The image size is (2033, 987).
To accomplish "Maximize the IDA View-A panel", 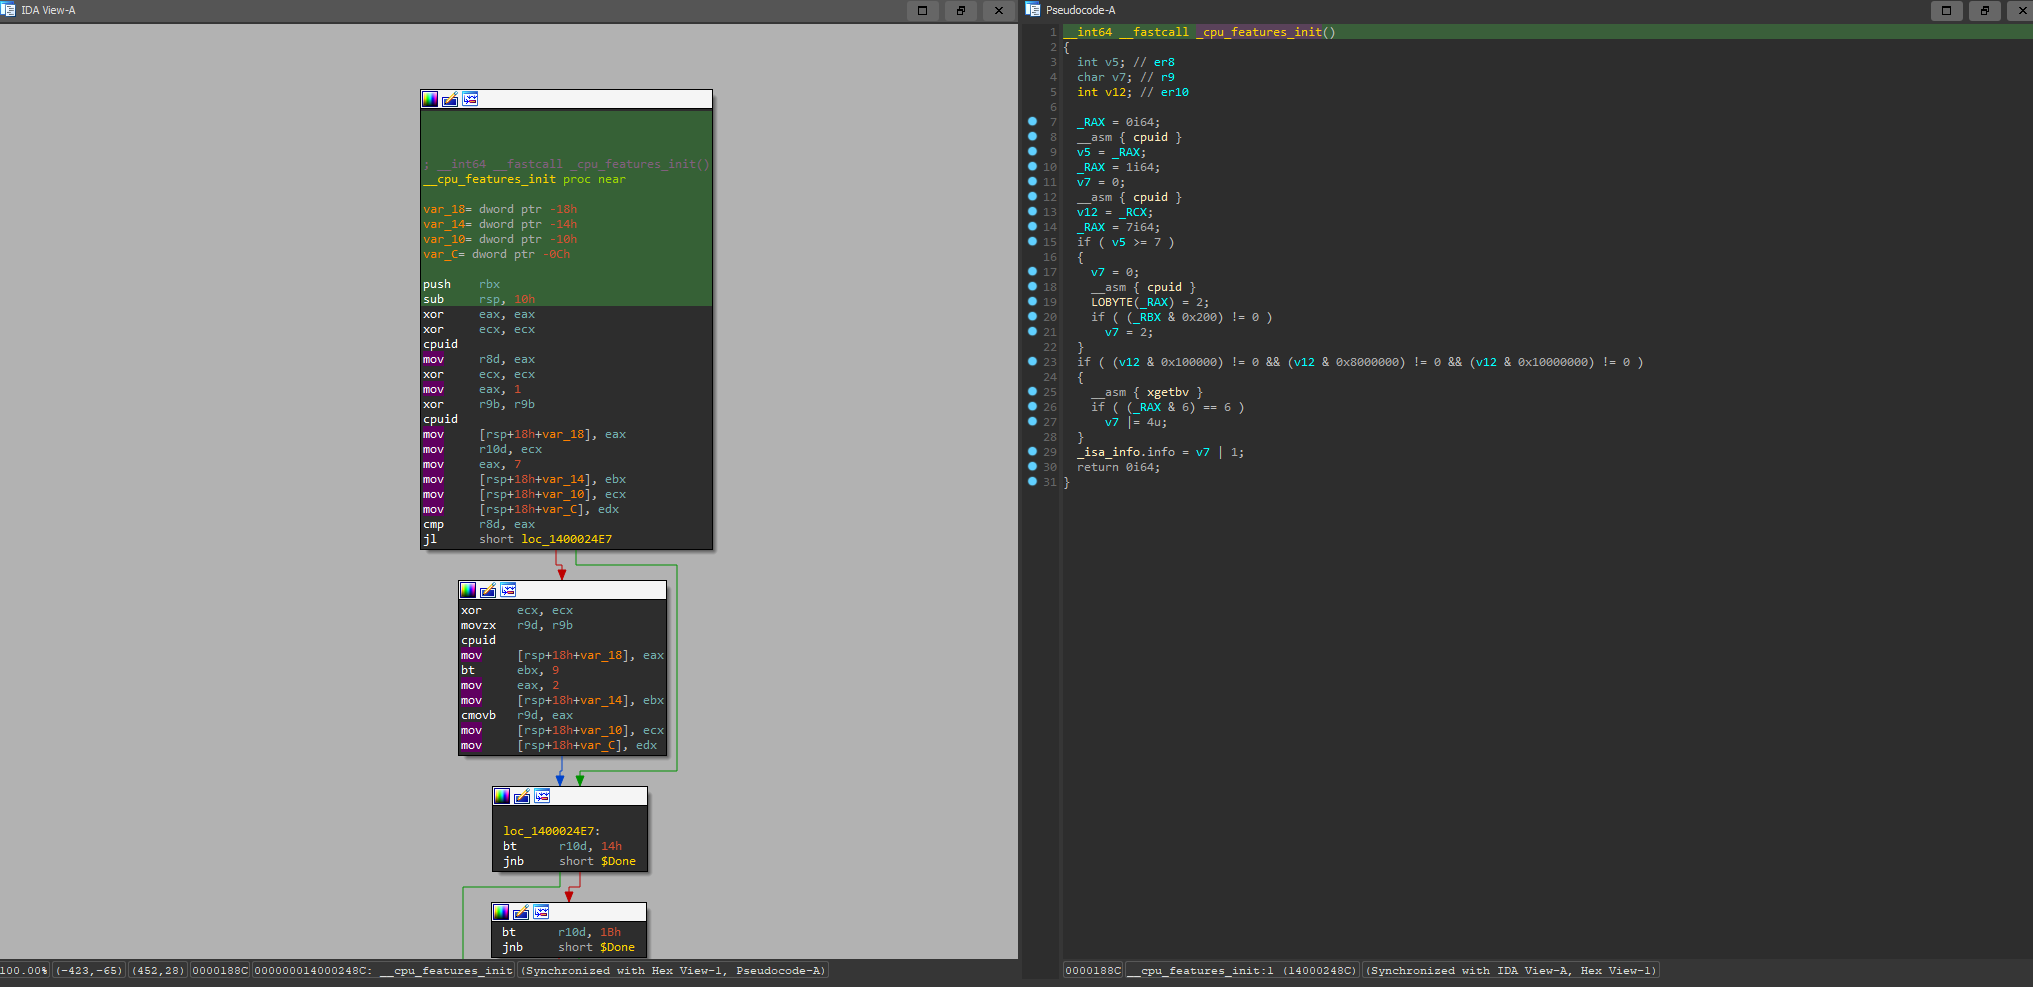I will click(x=922, y=10).
